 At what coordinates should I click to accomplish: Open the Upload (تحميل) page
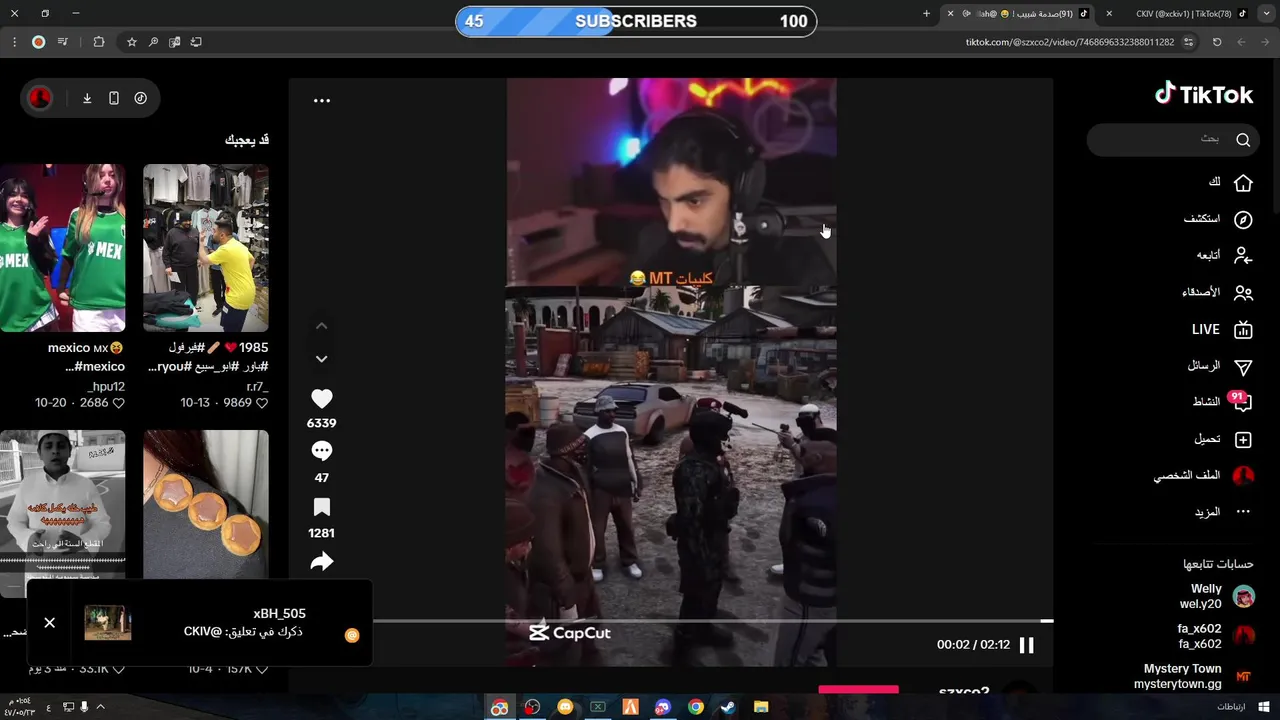[1222, 439]
